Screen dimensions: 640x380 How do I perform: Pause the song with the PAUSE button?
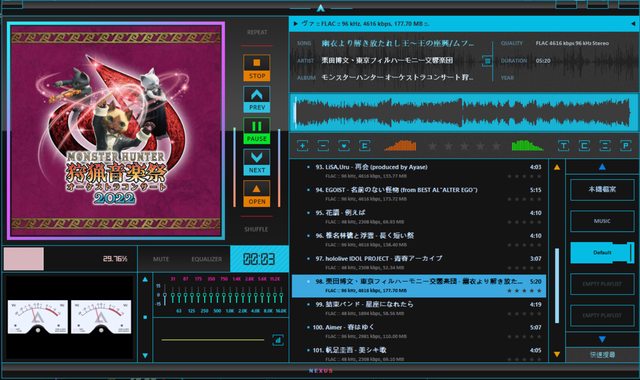point(257,131)
